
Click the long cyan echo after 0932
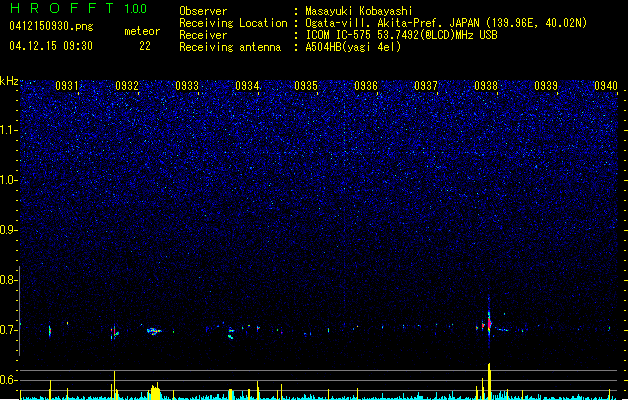(154, 331)
